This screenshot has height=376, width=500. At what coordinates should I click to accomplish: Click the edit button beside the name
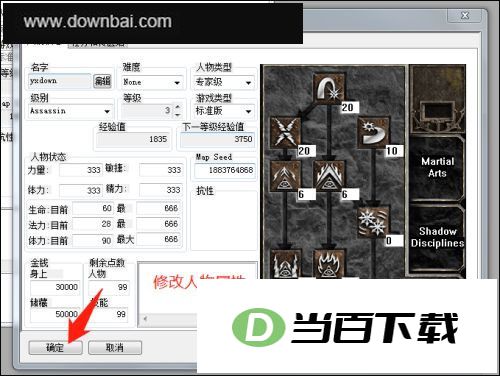tap(102, 81)
